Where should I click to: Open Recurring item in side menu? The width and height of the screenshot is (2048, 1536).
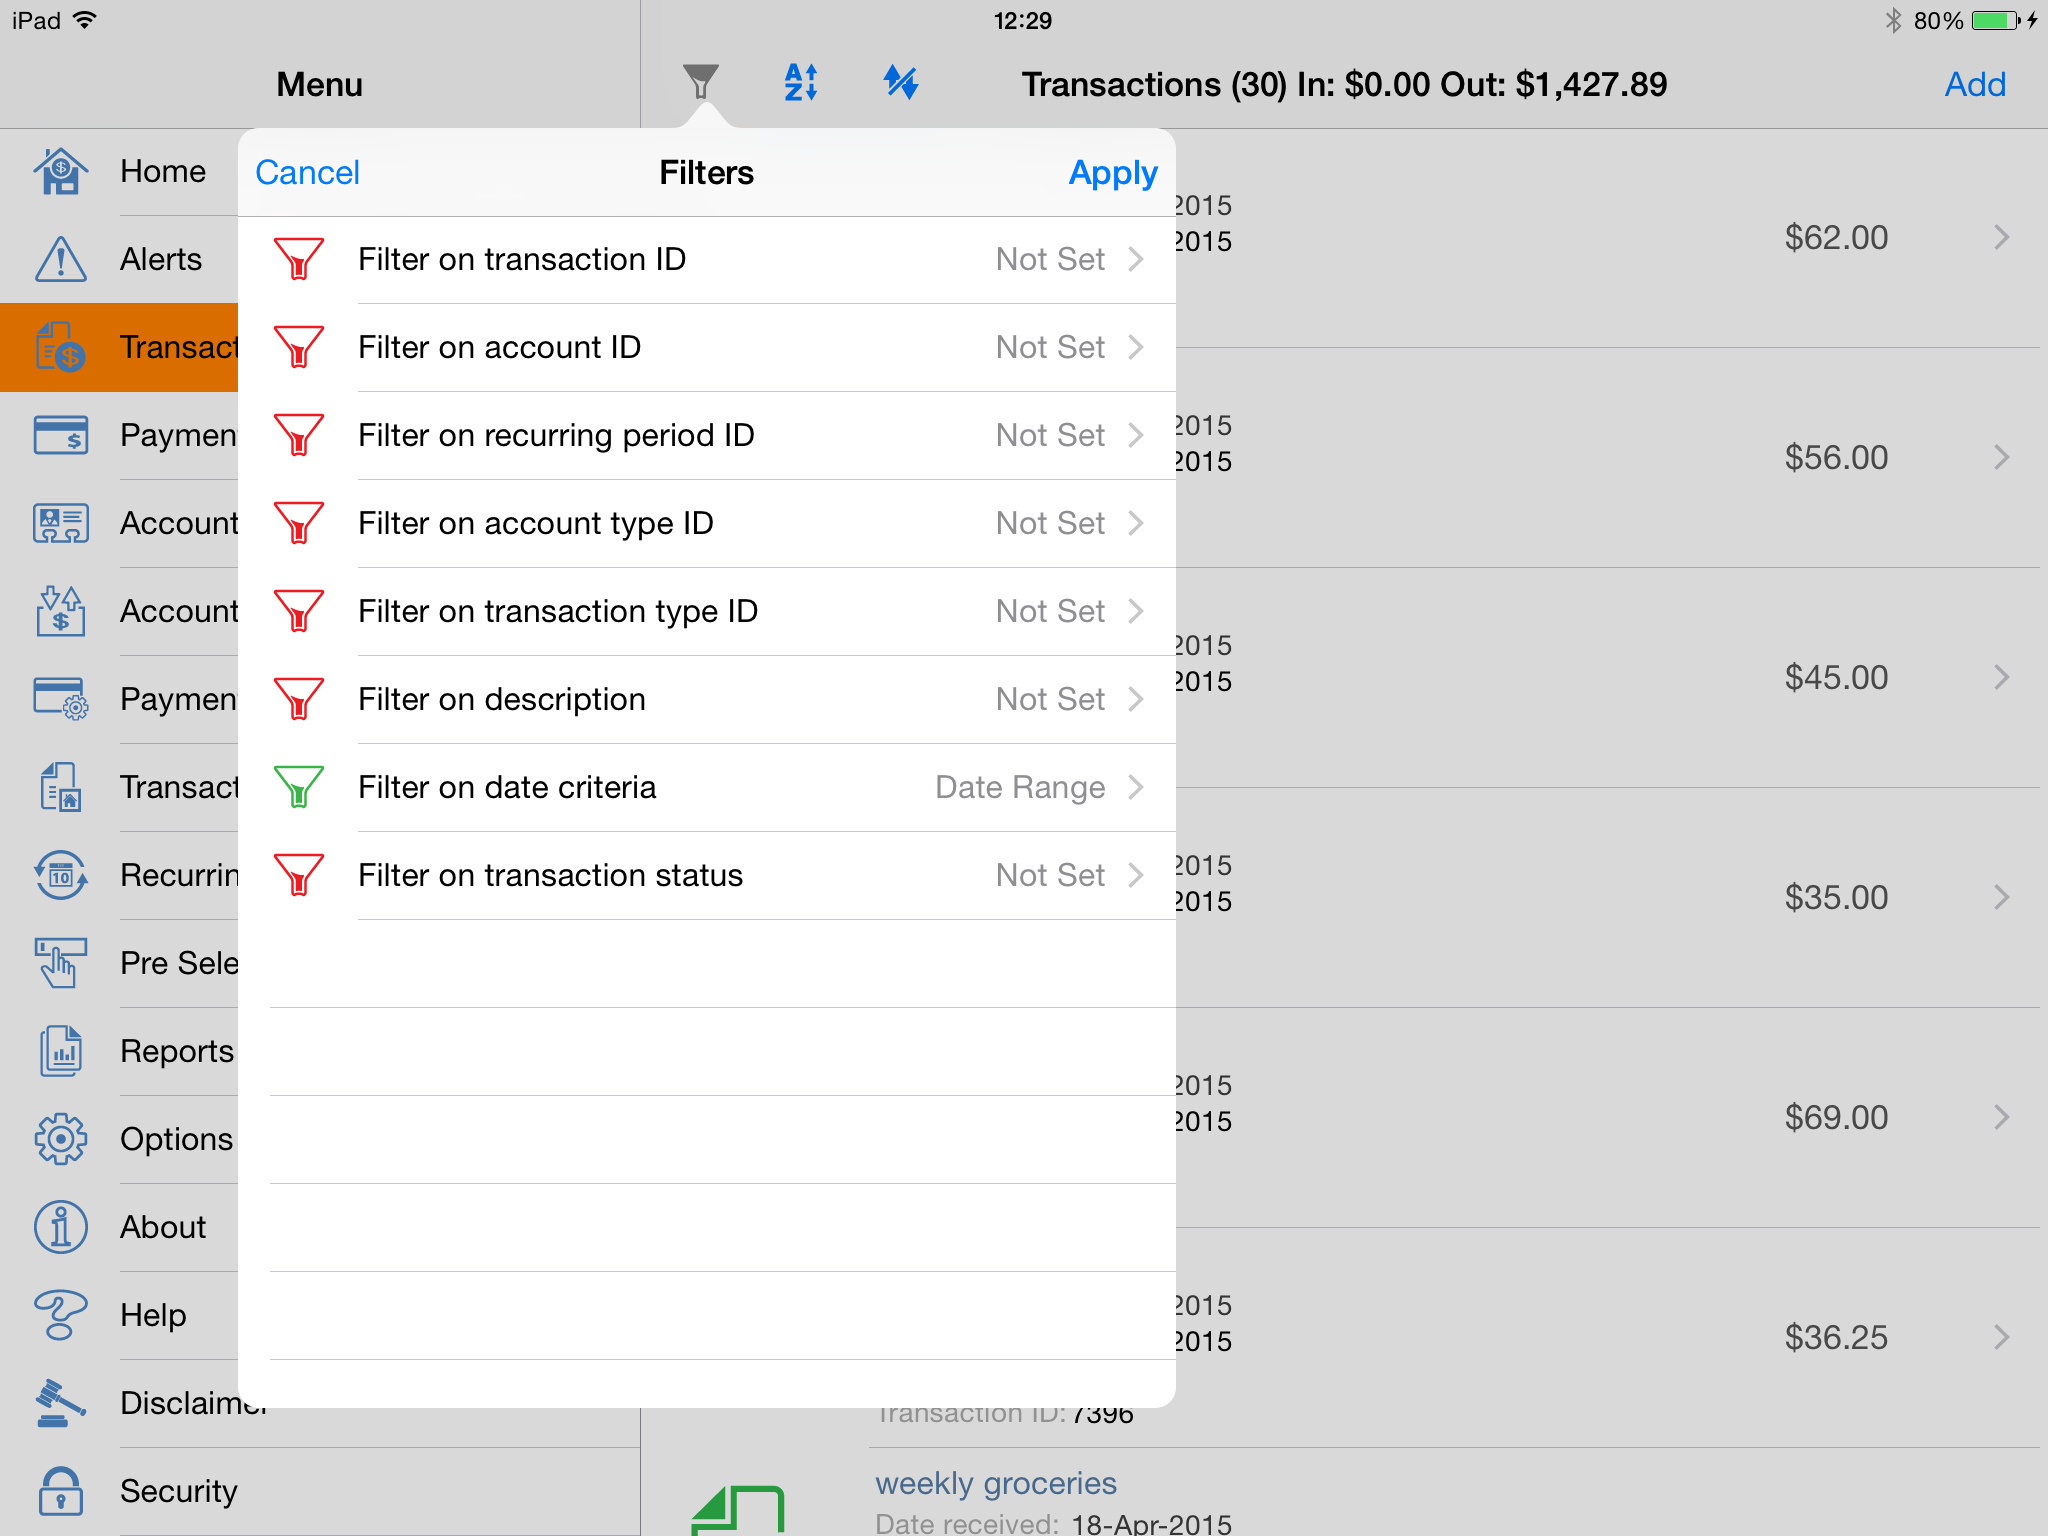click(178, 875)
